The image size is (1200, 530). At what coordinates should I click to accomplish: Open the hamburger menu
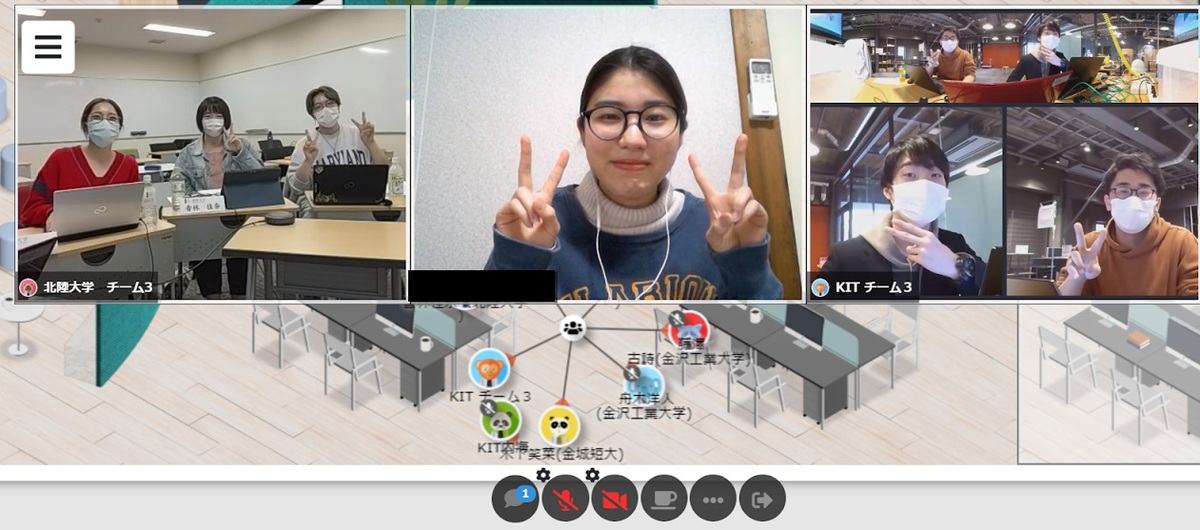tap(48, 47)
